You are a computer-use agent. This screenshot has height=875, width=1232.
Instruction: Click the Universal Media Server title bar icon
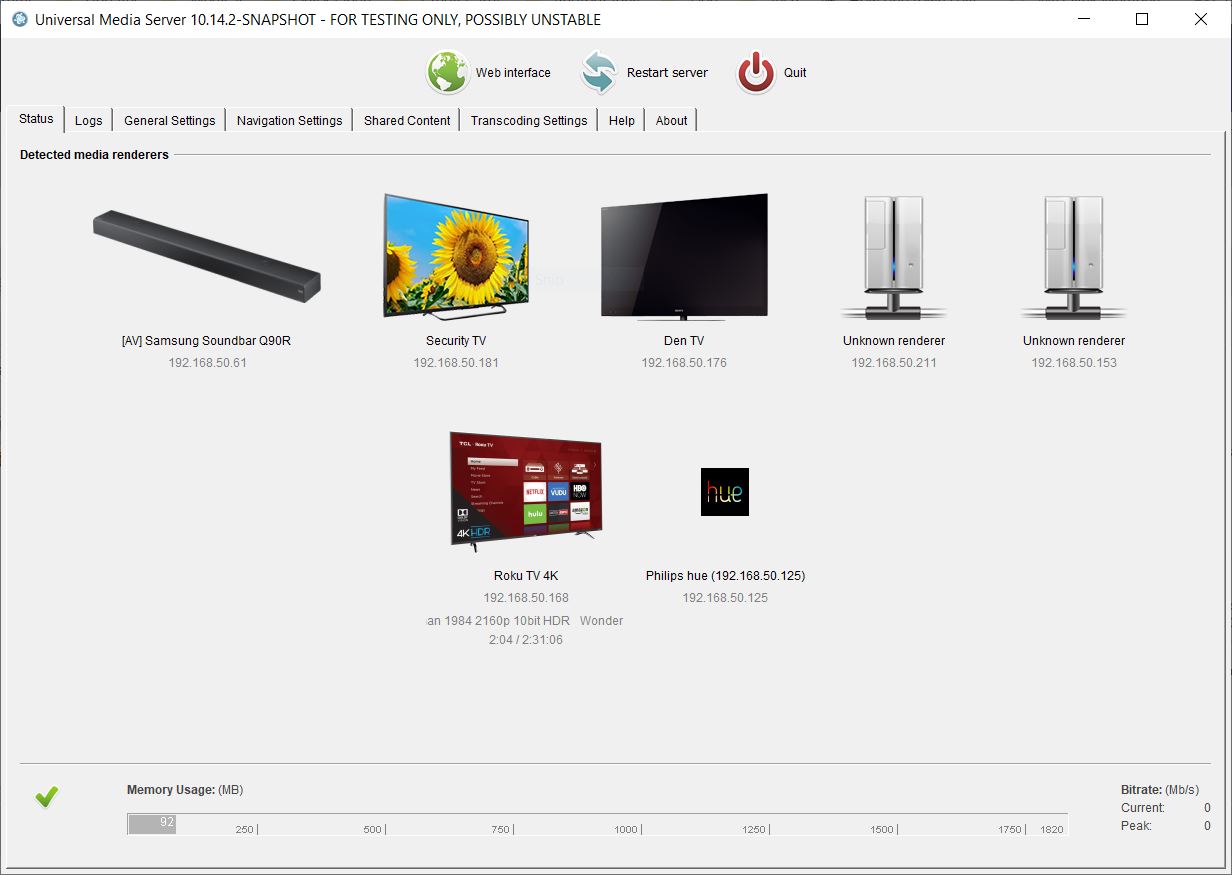19,19
